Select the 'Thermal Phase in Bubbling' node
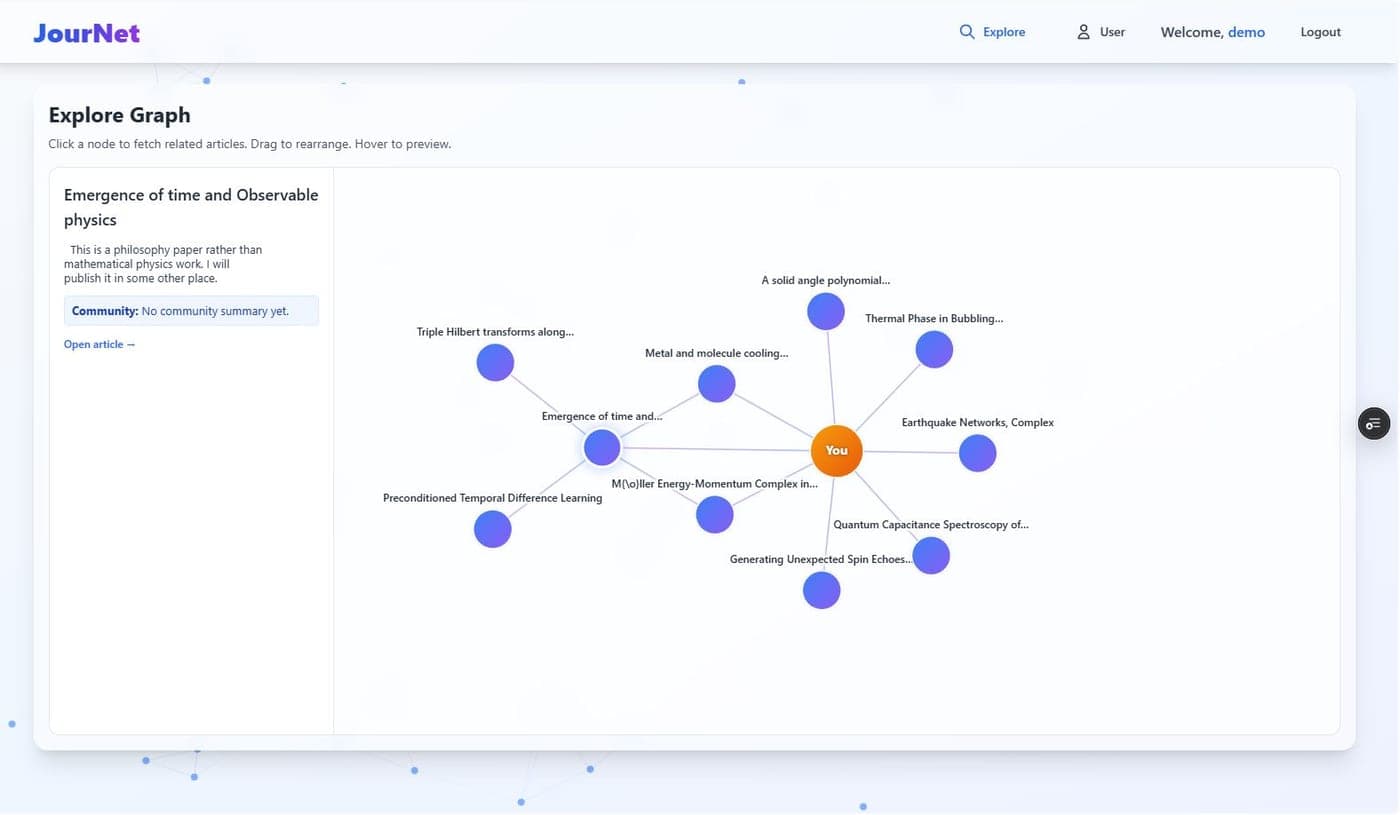Image resolution: width=1400 pixels, height=815 pixels. [934, 350]
